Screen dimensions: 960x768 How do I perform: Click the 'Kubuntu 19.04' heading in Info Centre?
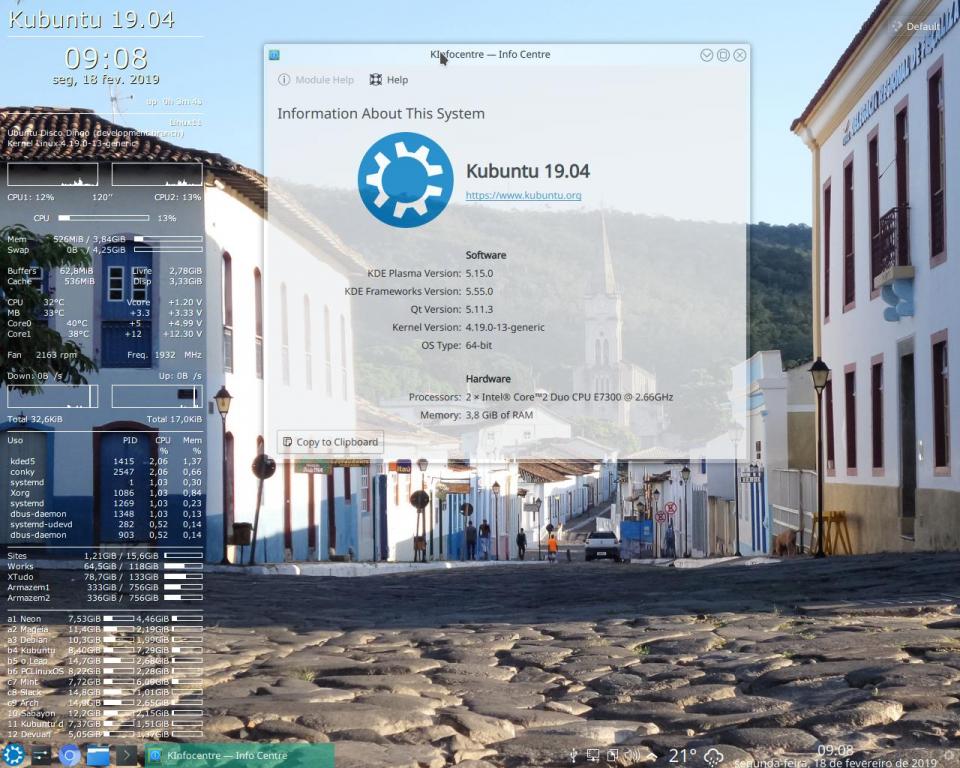point(528,171)
